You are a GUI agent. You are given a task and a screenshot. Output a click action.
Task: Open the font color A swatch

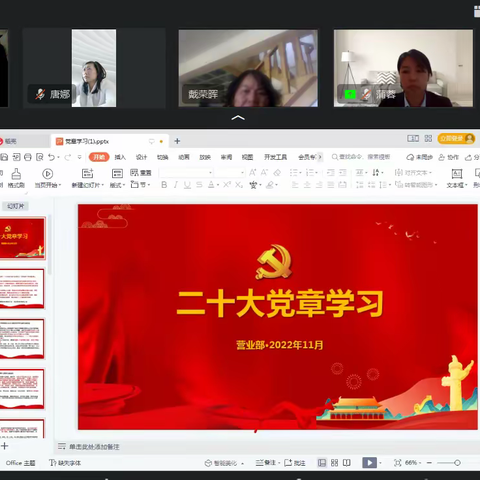211,185
